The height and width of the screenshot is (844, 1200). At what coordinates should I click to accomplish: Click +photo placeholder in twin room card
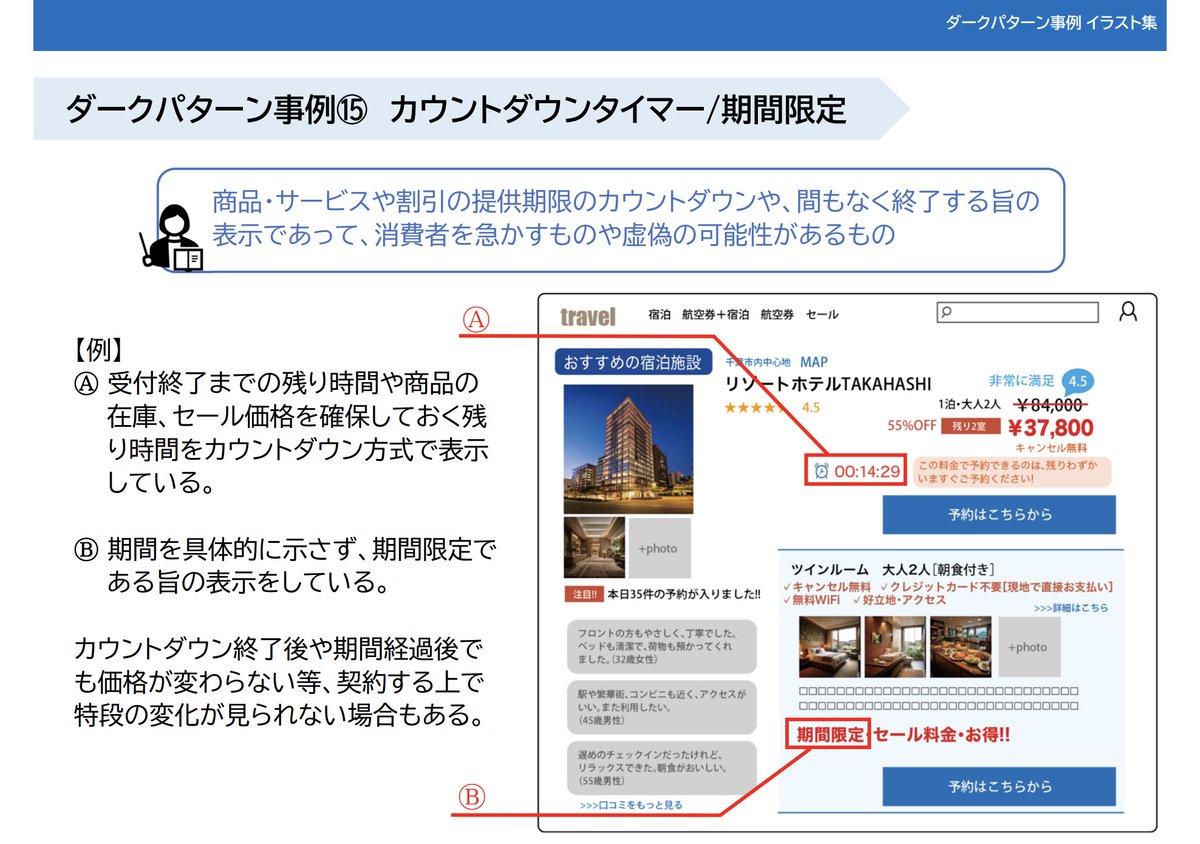pyautogui.click(x=1029, y=646)
